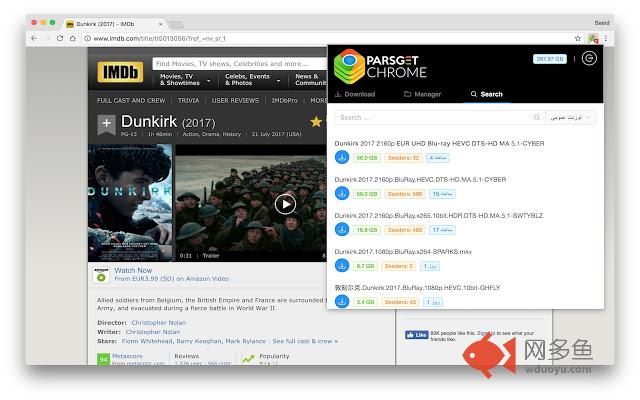640x400 pixels.
Task: Click the Facebook Like button
Action: (x=416, y=335)
